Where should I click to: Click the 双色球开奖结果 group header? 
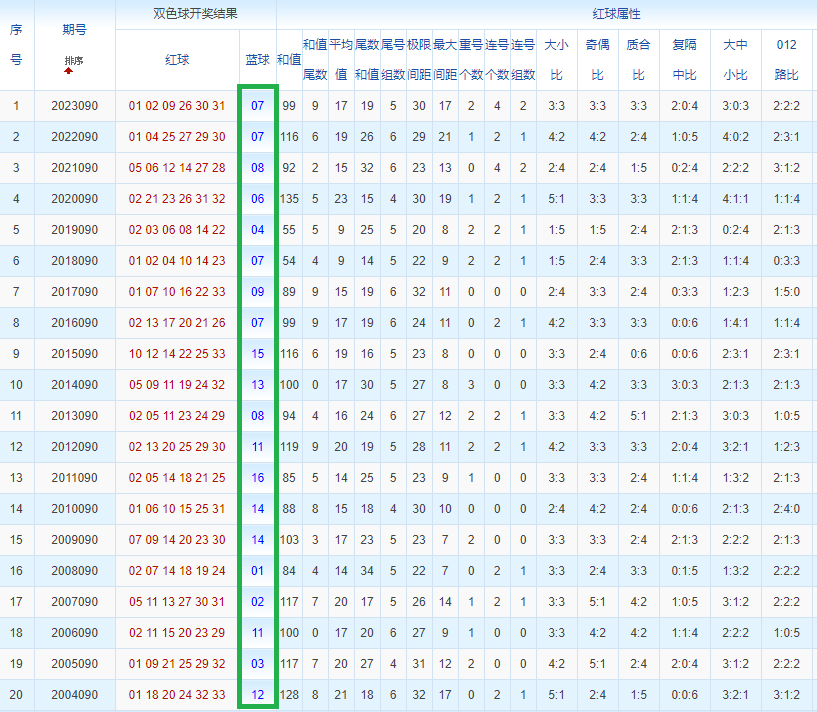point(195,14)
